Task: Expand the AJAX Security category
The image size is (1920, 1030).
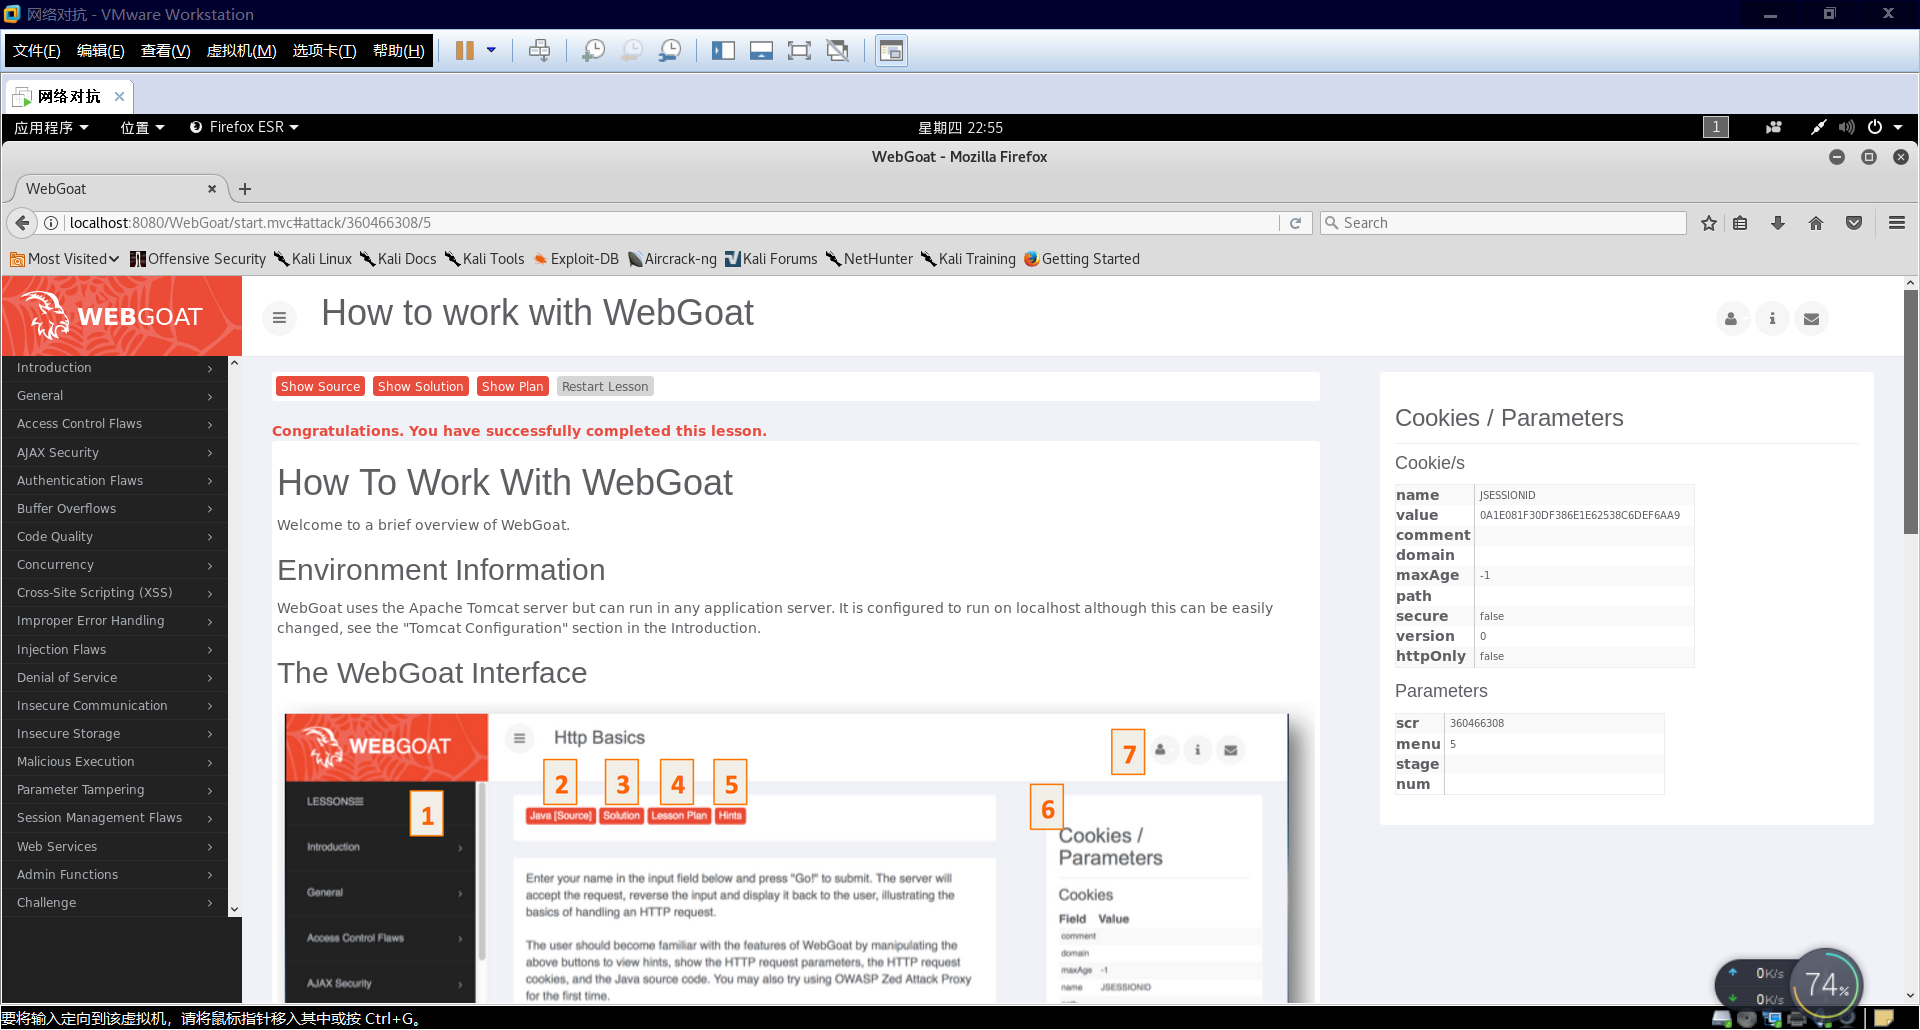Action: (x=115, y=453)
